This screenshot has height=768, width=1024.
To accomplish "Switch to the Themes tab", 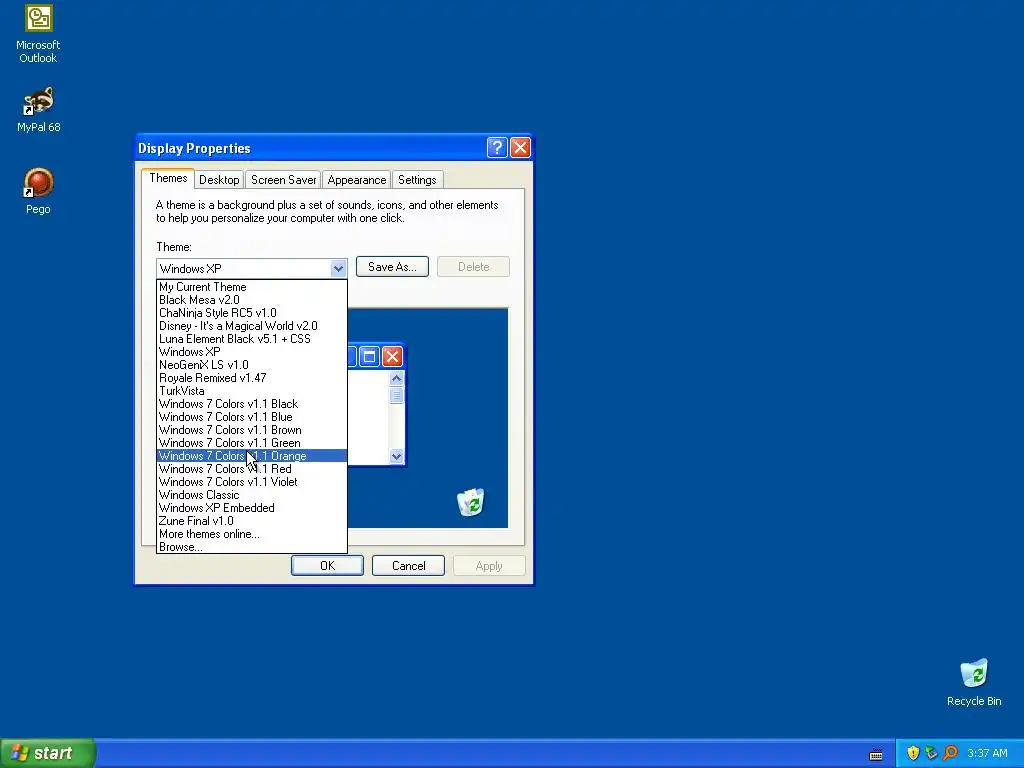I will (x=168, y=178).
